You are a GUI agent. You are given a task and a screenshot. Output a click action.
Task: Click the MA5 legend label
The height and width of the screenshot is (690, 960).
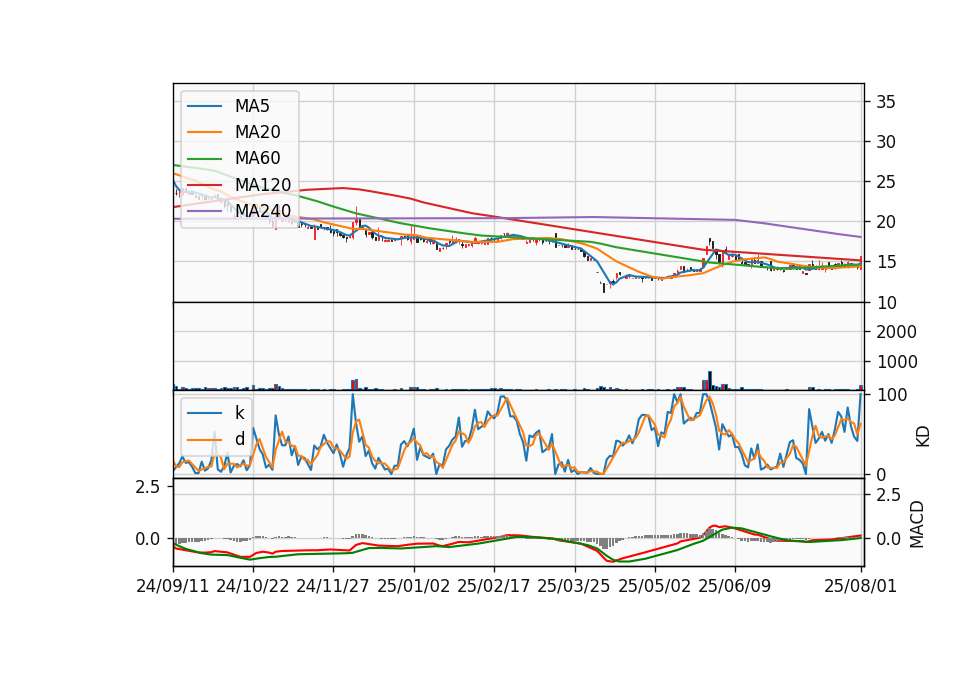point(252,106)
